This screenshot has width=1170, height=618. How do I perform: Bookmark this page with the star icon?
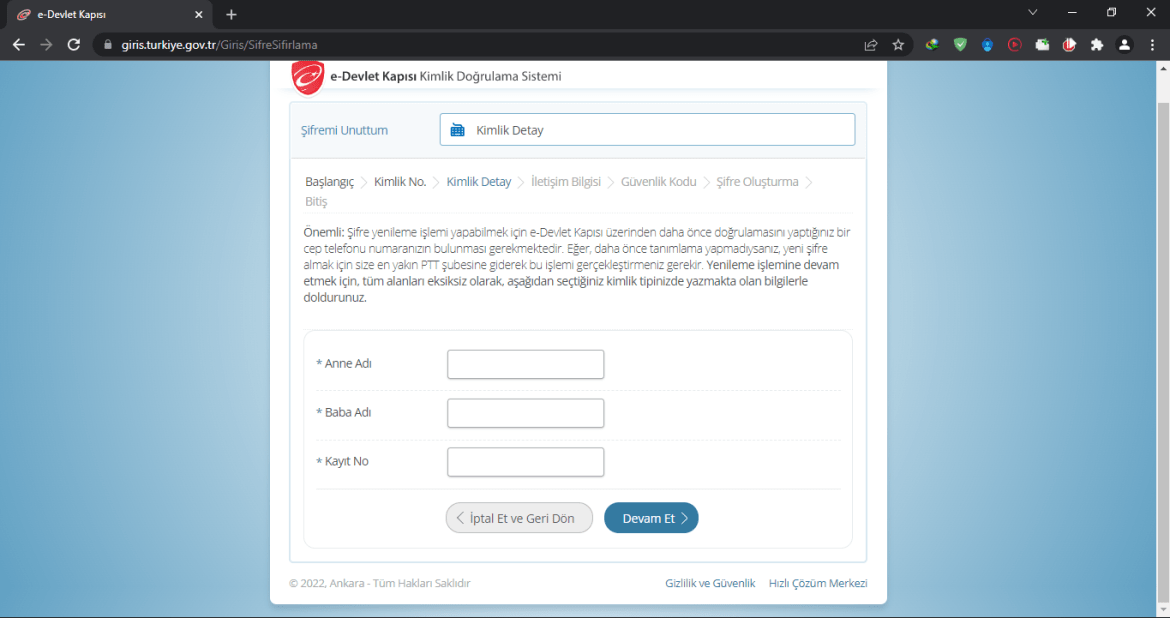tap(898, 45)
